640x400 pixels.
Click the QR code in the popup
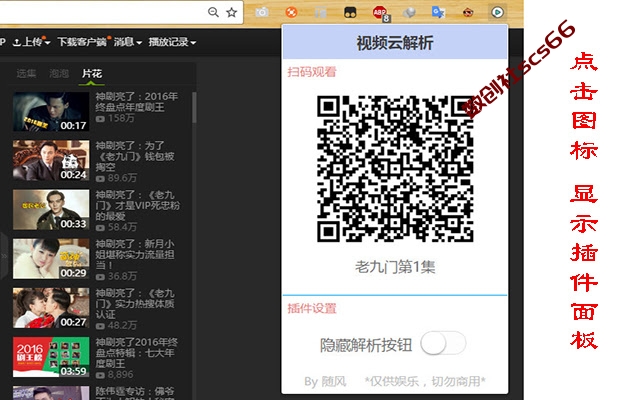tap(395, 169)
